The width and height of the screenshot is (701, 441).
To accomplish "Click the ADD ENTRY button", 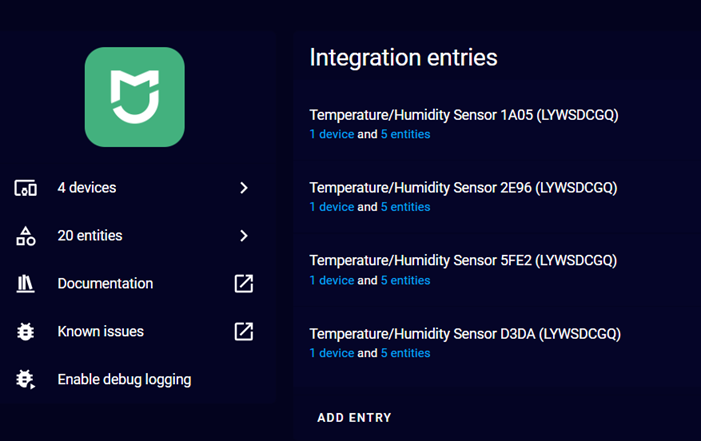I will click(x=354, y=418).
